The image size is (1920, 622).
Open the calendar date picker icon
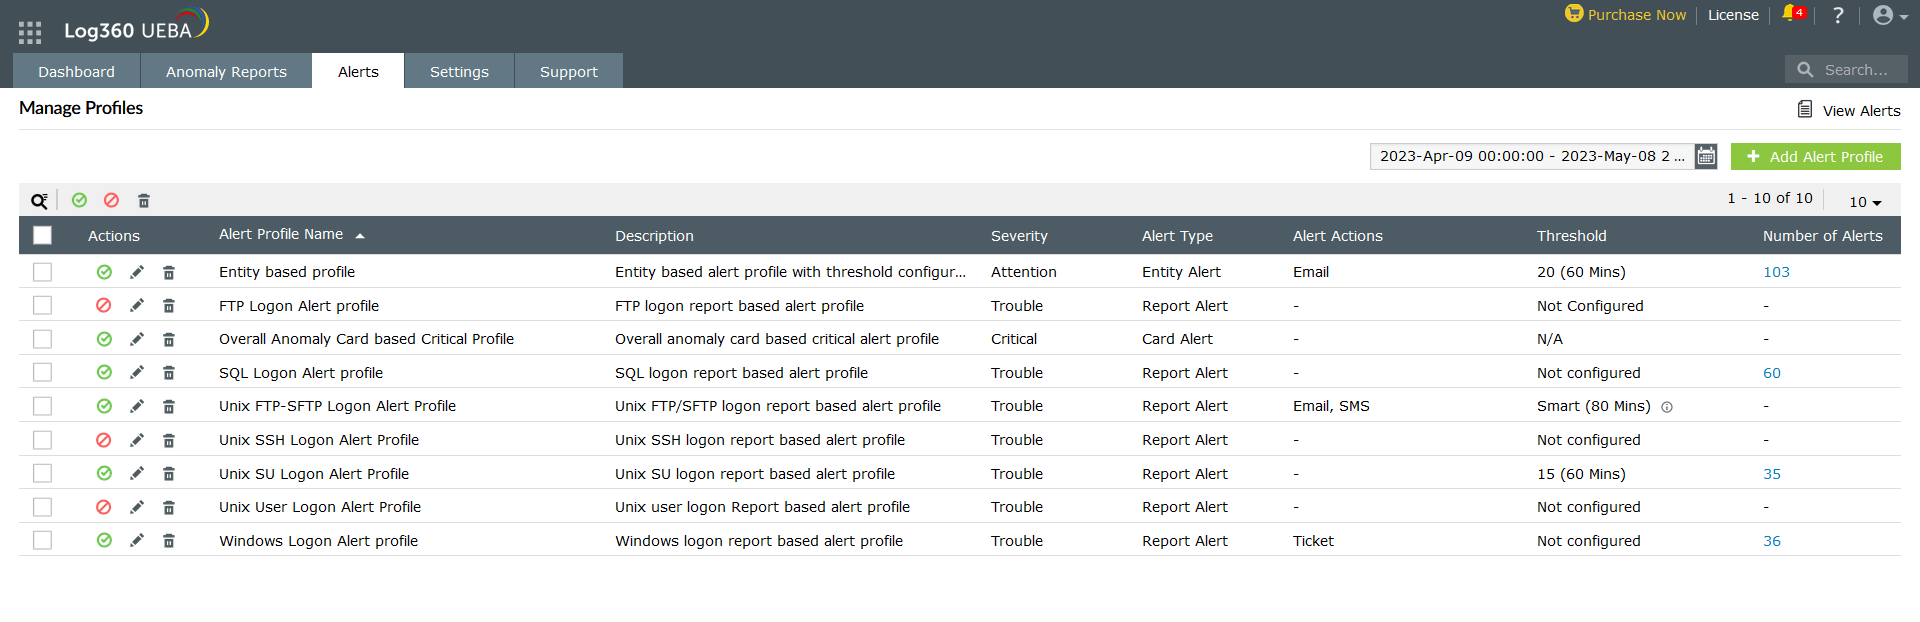pyautogui.click(x=1706, y=156)
